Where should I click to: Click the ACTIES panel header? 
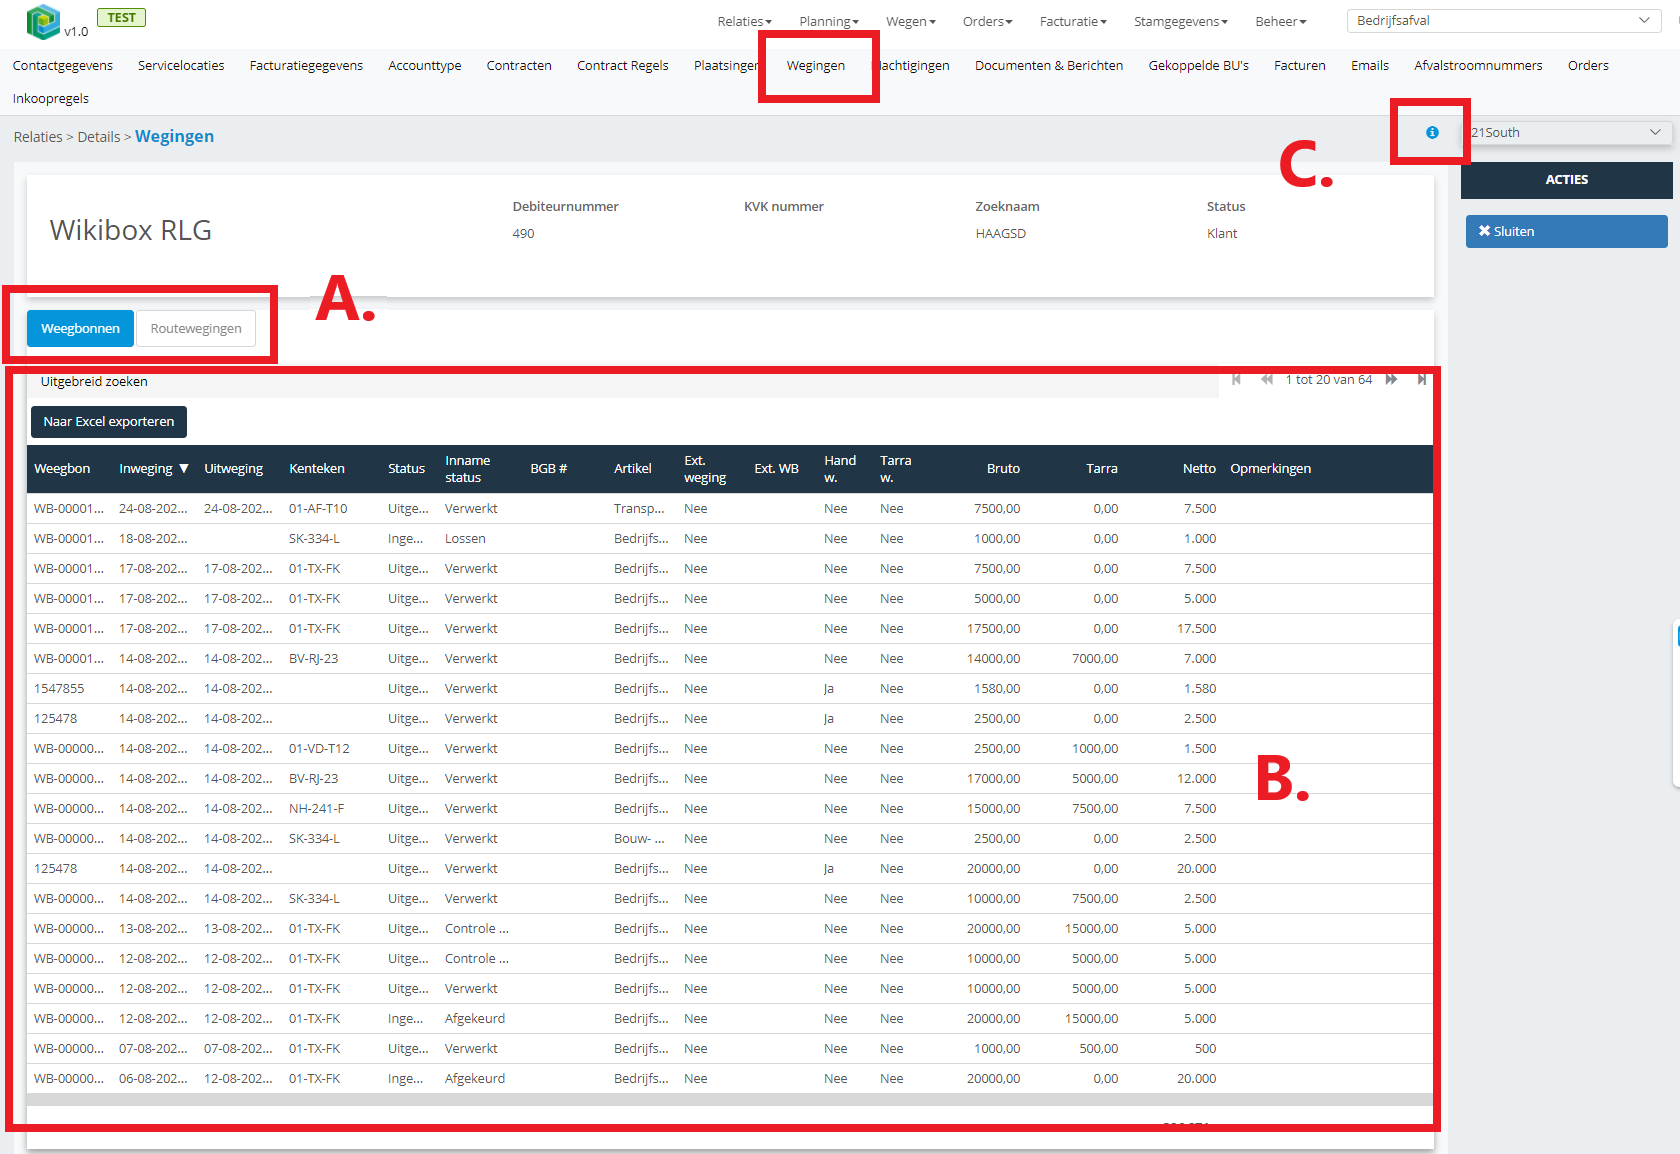(x=1566, y=180)
